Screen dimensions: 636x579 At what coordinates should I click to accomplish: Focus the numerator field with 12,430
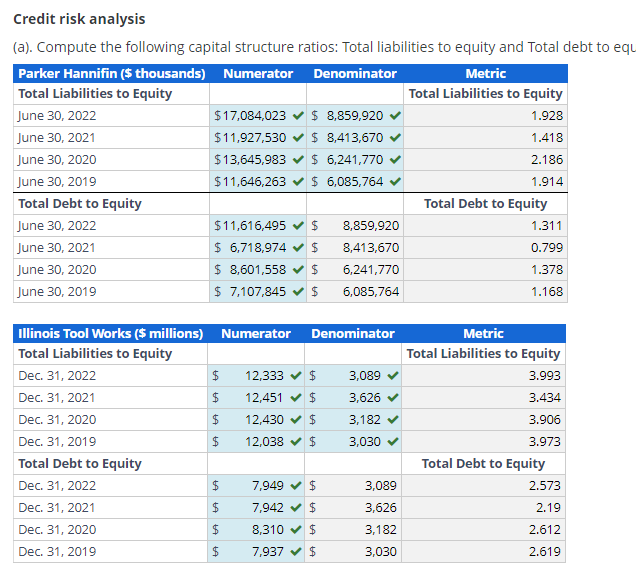pyautogui.click(x=256, y=420)
